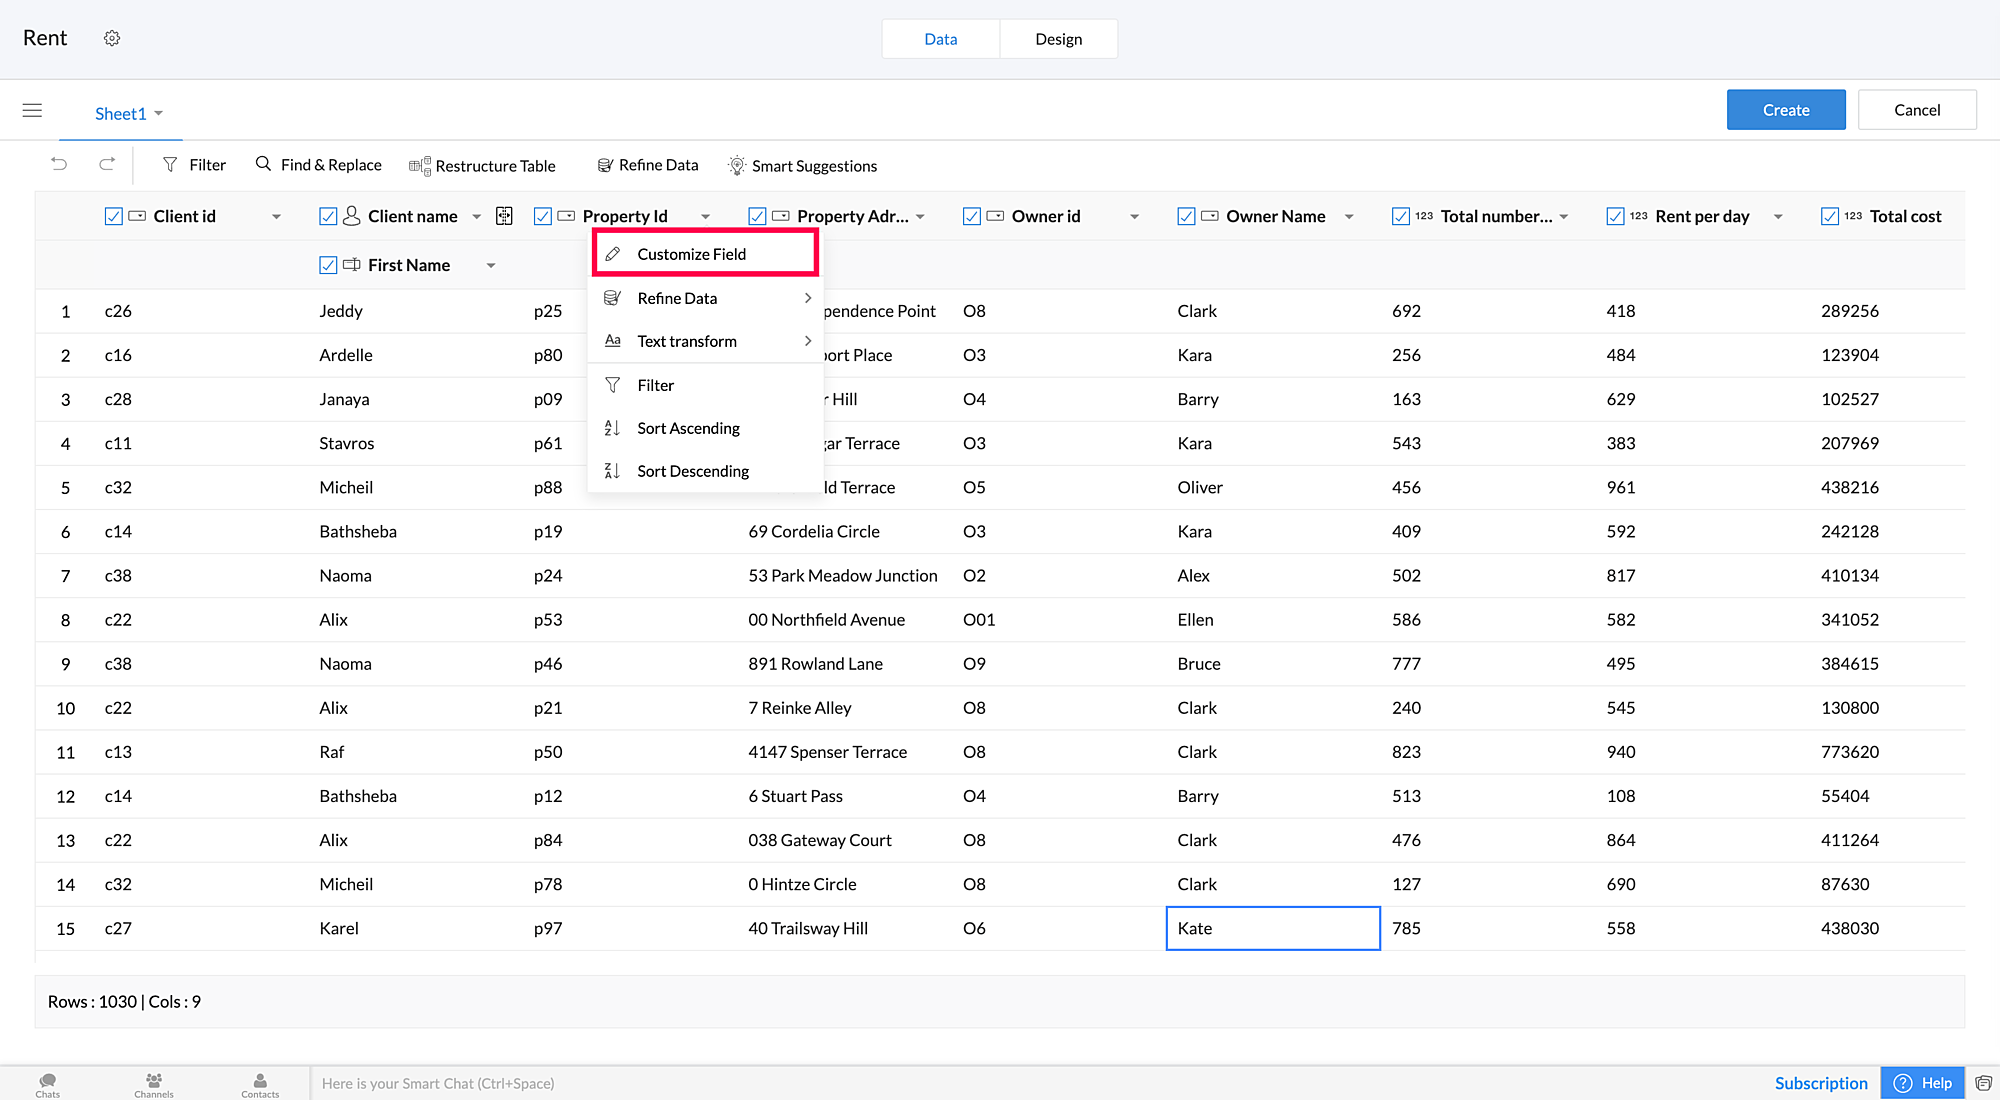Switch to the Design tab
The height and width of the screenshot is (1100, 2000).
[x=1058, y=39]
